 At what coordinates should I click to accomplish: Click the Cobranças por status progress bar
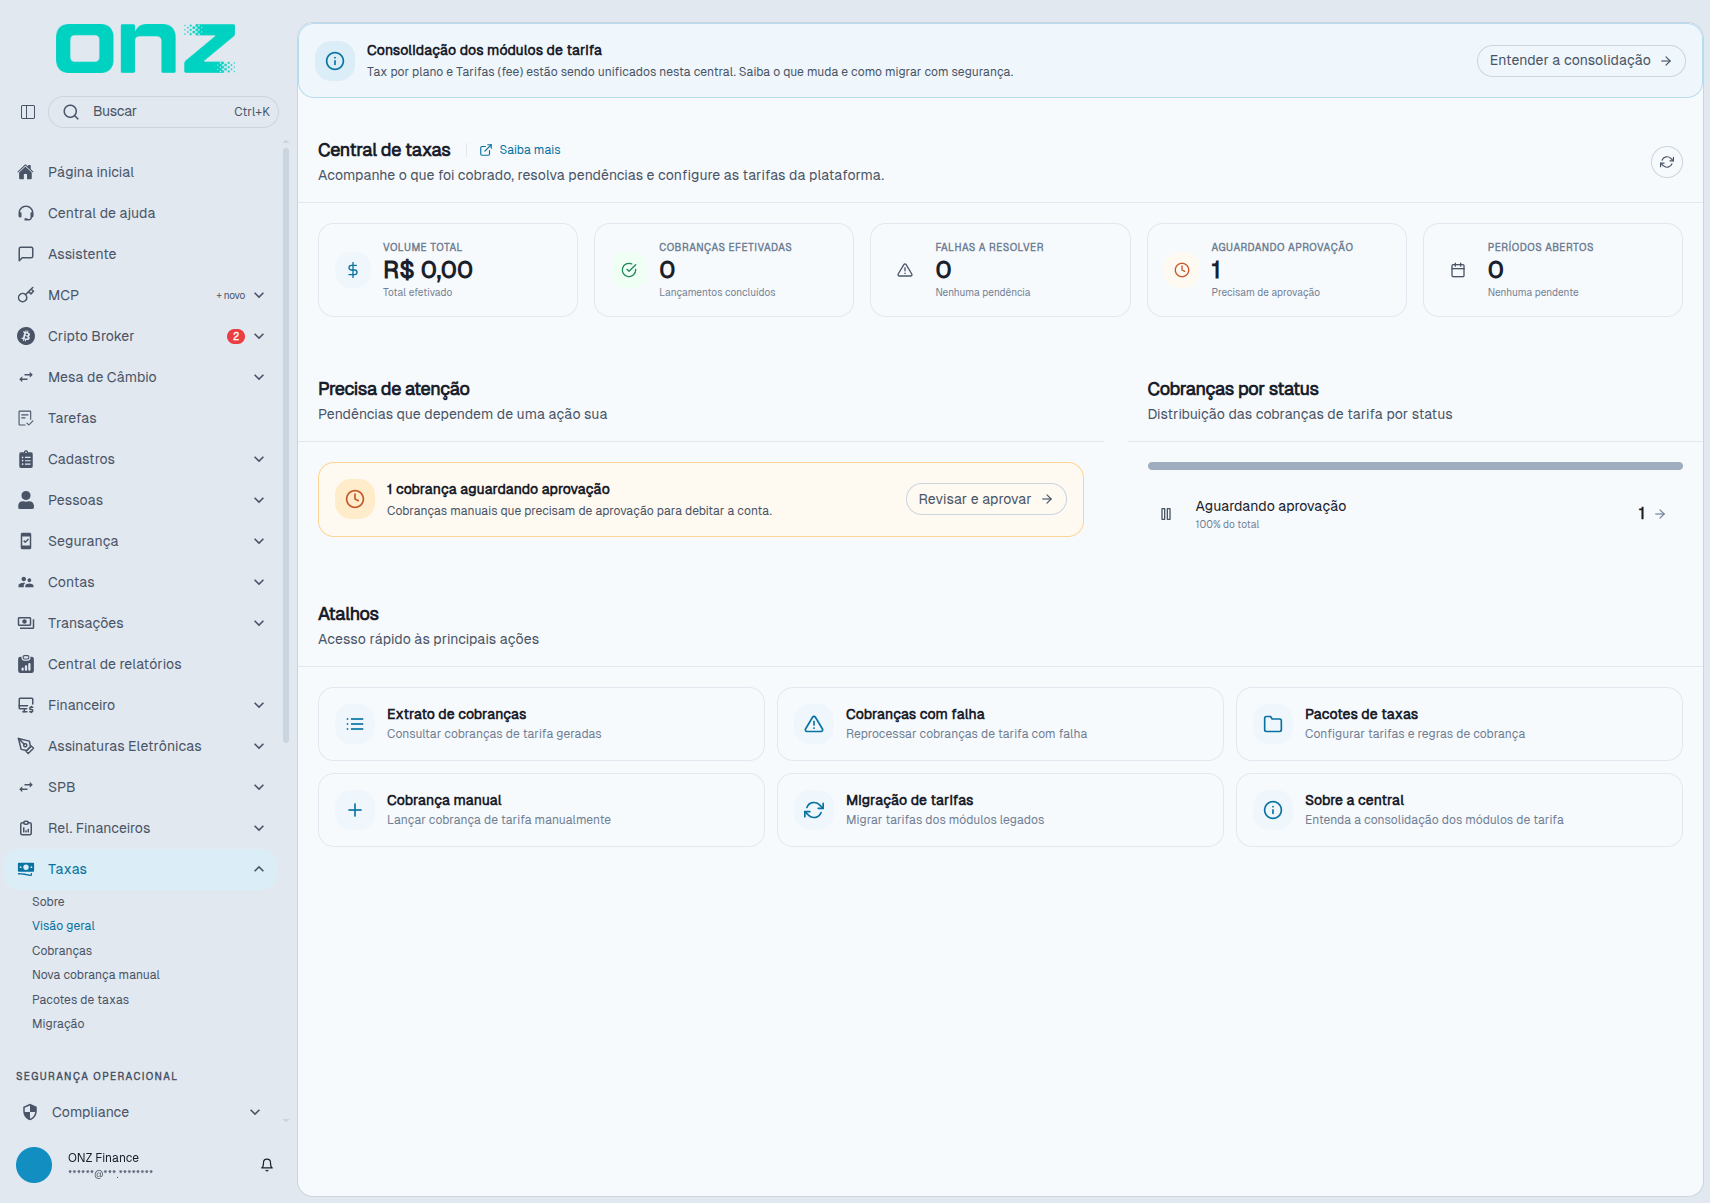1415,466
